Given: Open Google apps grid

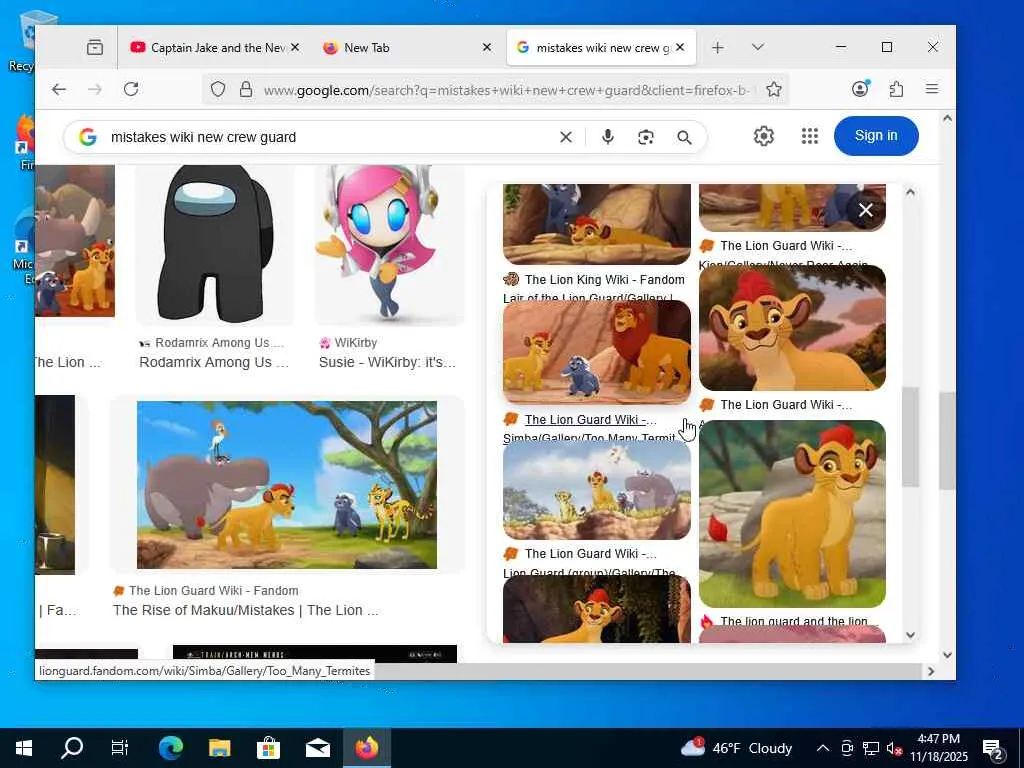Looking at the screenshot, I should (810, 136).
